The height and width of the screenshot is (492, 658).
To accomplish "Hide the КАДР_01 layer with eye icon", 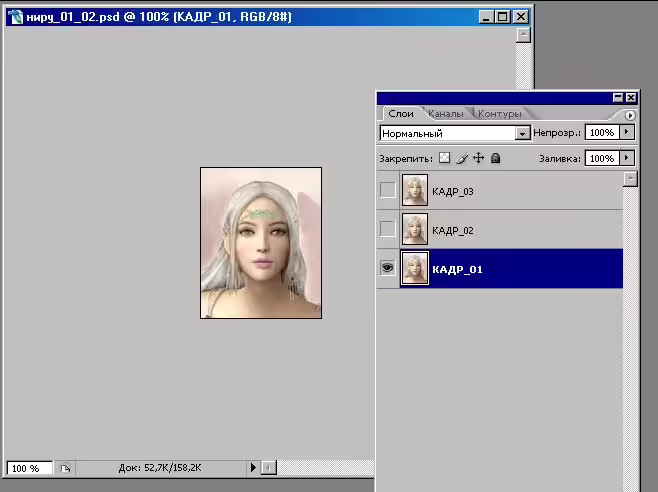I will 387,267.
